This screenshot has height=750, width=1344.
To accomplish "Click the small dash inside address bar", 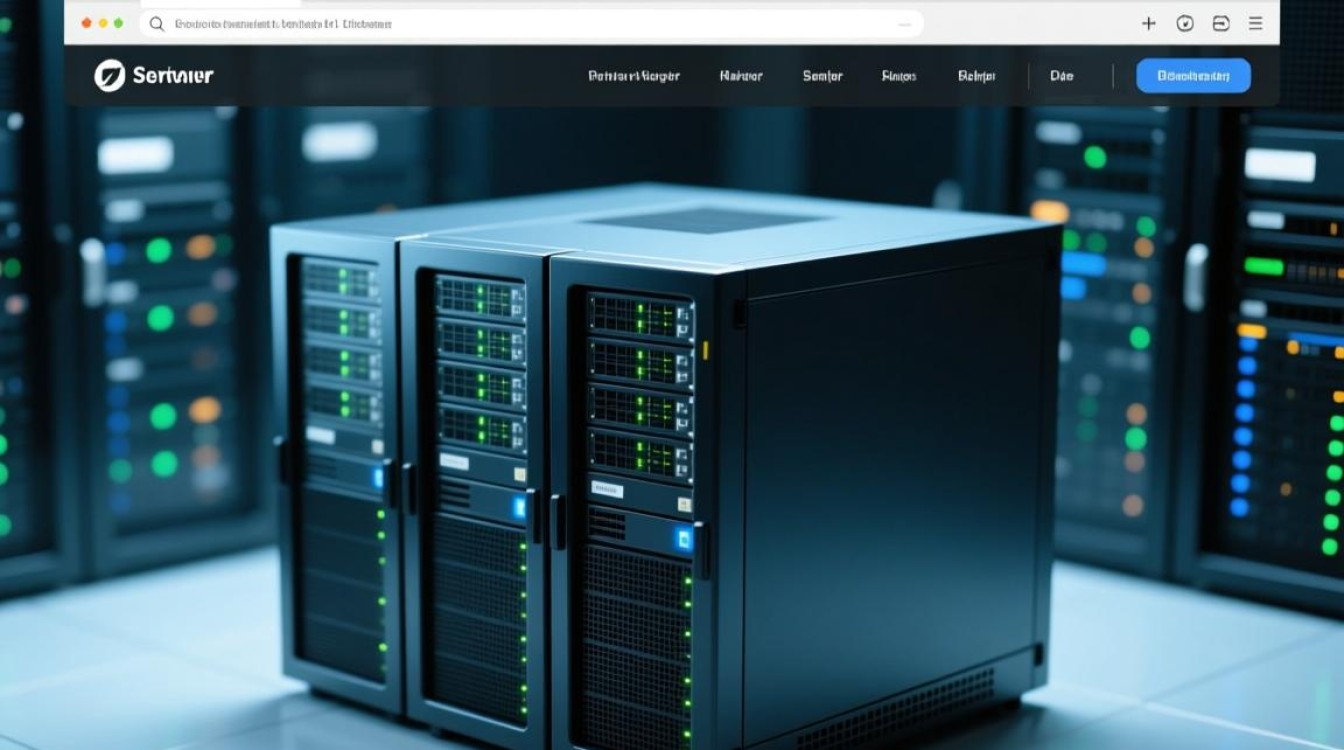I will [905, 24].
